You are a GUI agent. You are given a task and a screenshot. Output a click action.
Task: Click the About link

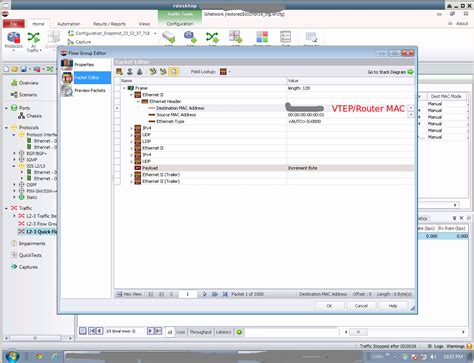click(x=462, y=23)
